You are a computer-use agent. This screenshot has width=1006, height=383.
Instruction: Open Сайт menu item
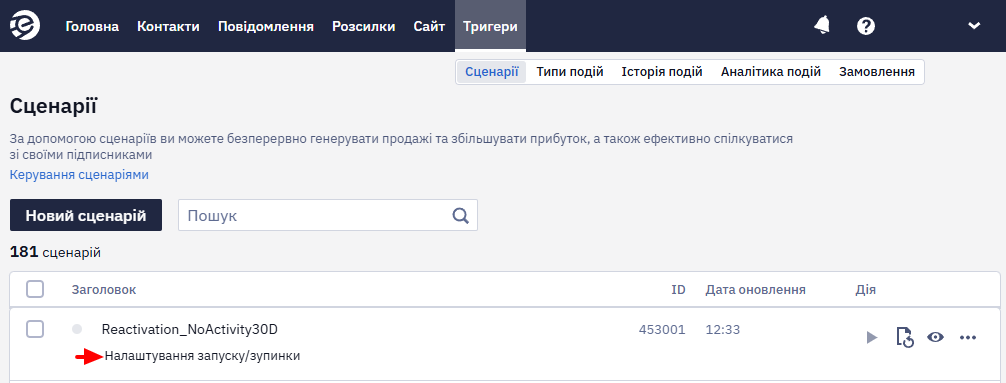pos(429,26)
